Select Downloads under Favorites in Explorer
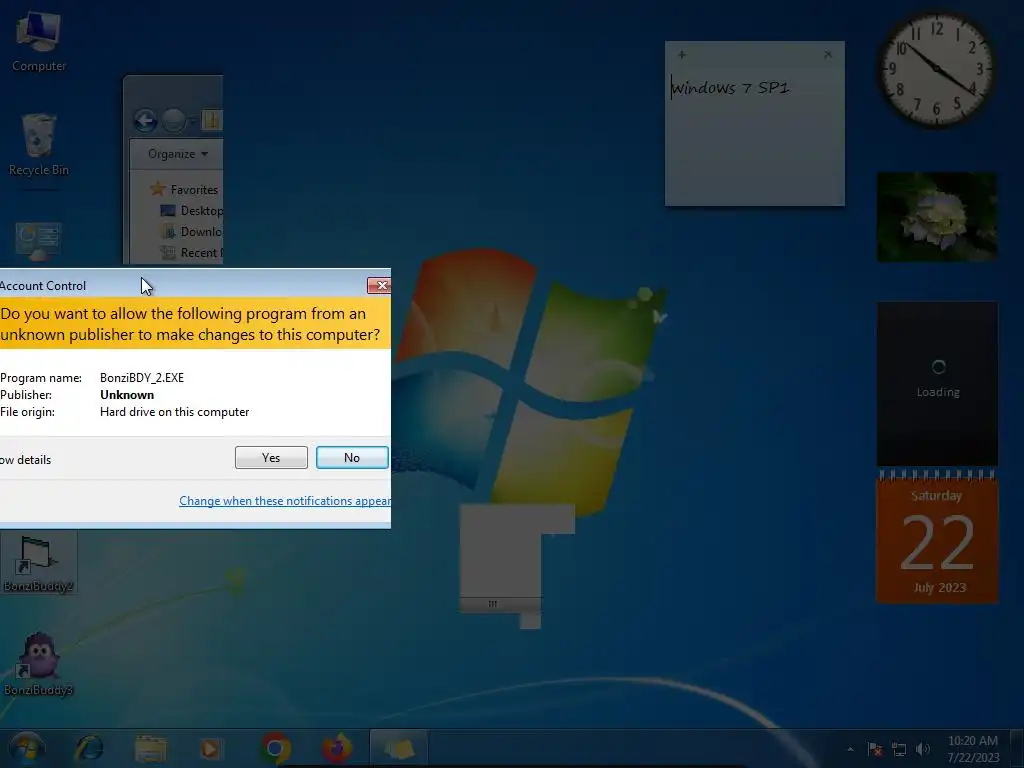This screenshot has width=1024, height=768. (x=192, y=232)
